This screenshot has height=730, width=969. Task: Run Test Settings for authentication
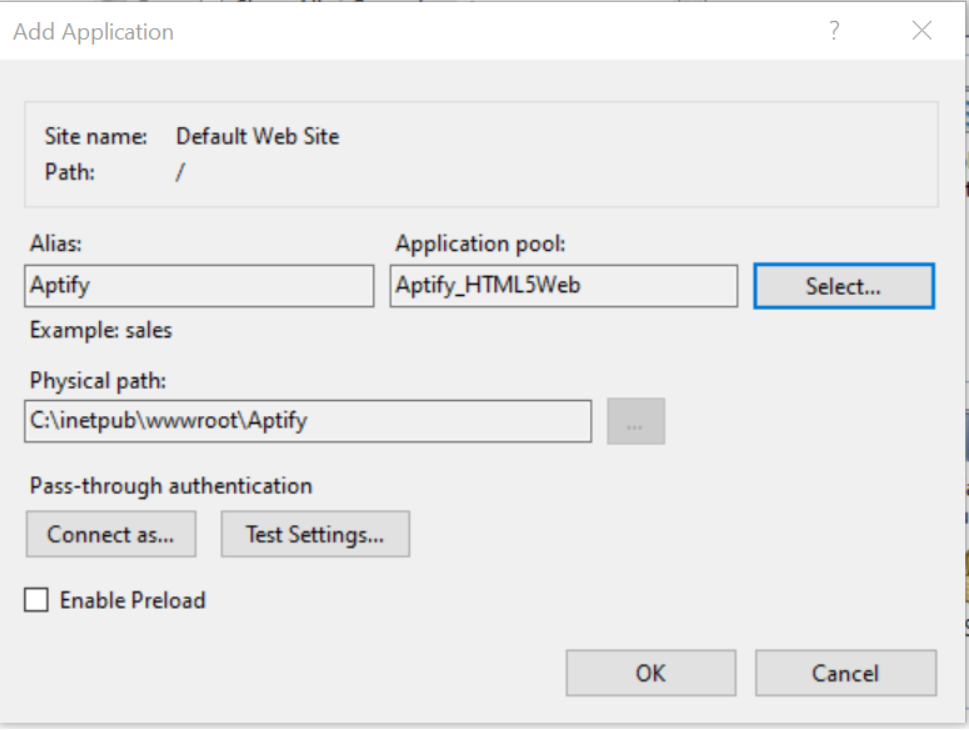[x=315, y=534]
